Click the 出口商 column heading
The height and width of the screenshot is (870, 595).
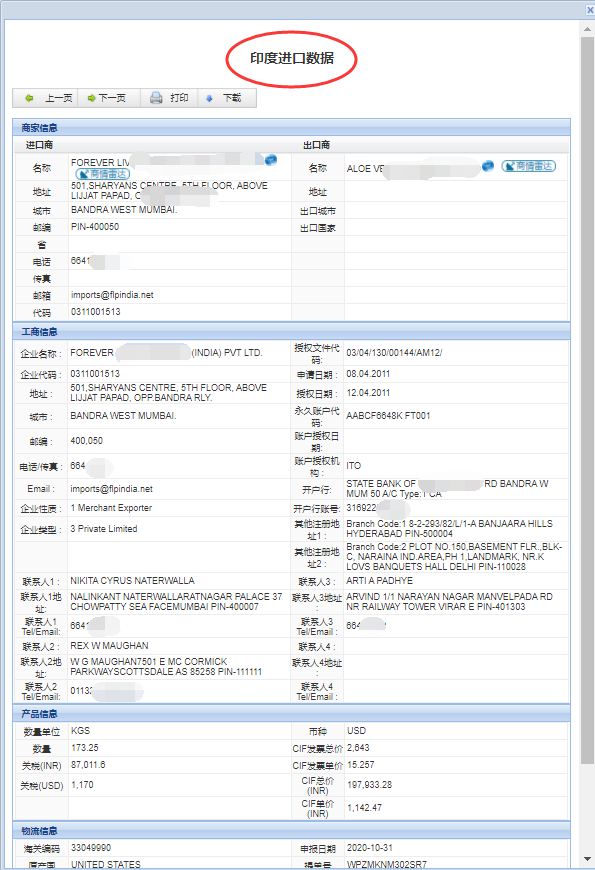click(316, 145)
